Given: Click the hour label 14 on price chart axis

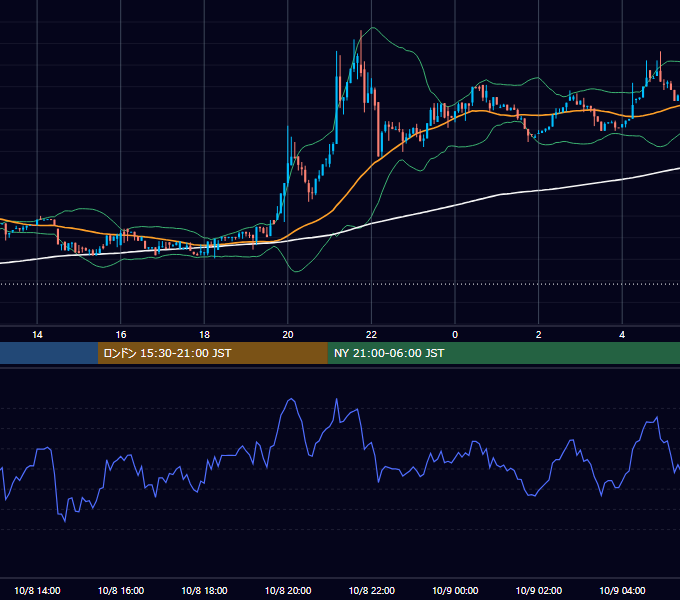Looking at the screenshot, I should 37,335.
